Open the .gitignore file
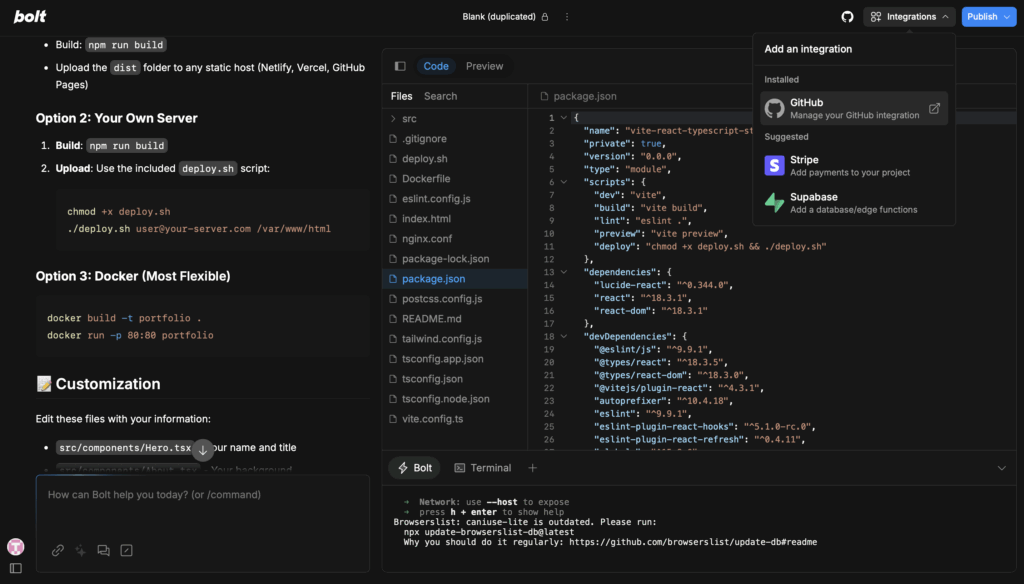Image resolution: width=1024 pixels, height=584 pixels. click(455, 138)
